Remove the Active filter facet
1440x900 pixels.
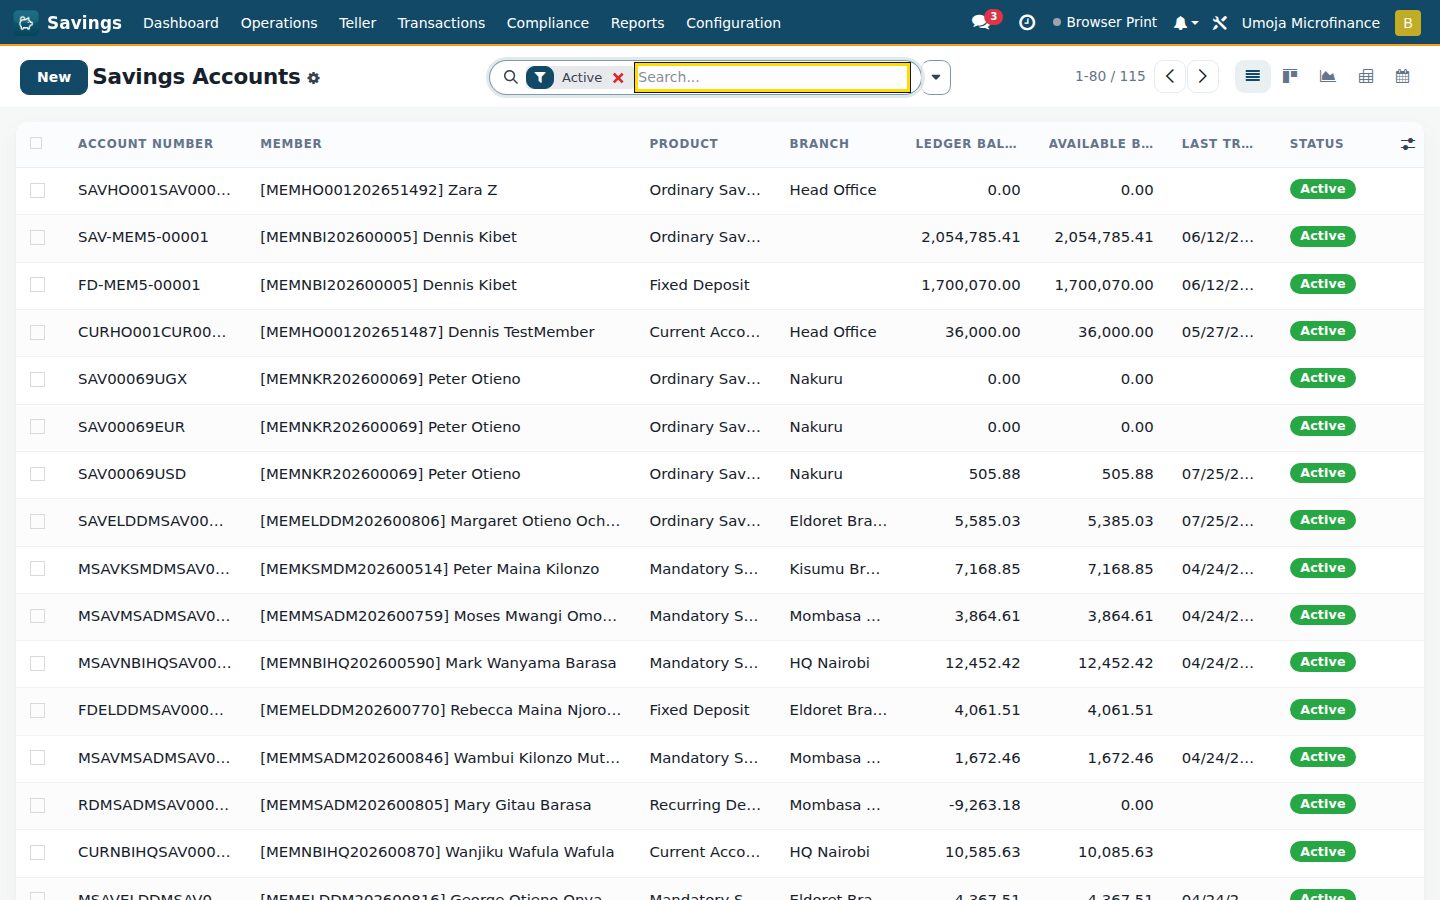(618, 77)
